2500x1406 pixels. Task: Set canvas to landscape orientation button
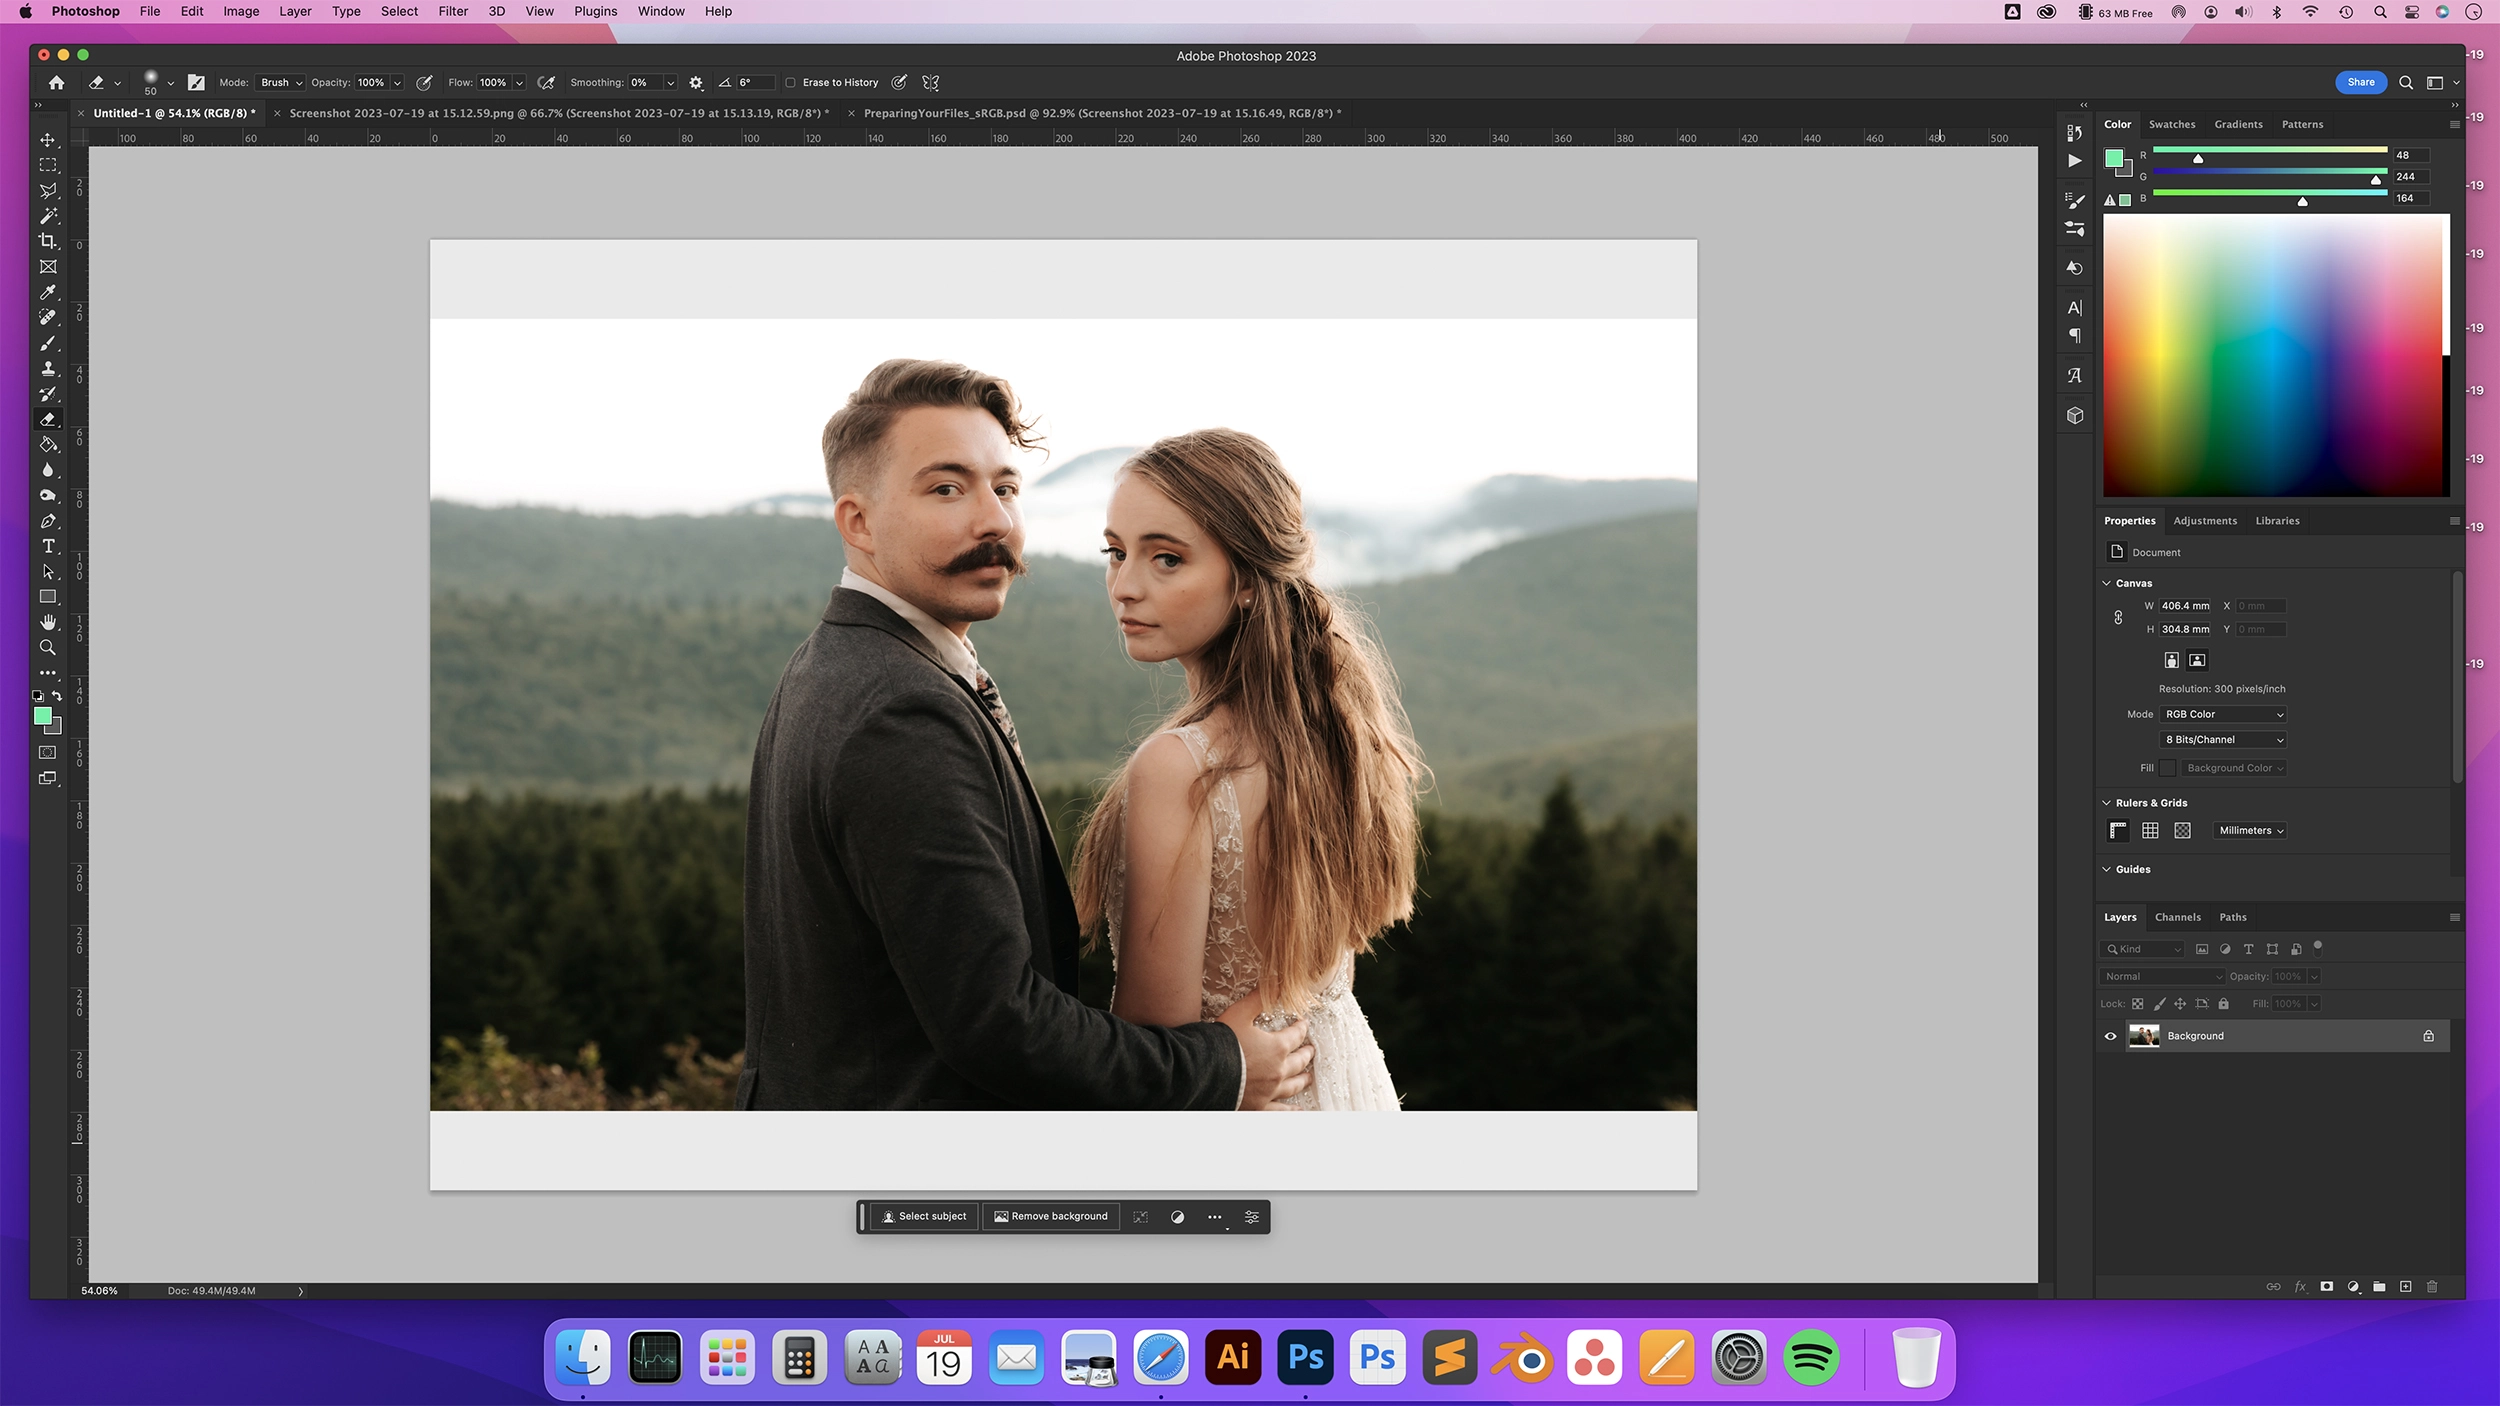2197,660
